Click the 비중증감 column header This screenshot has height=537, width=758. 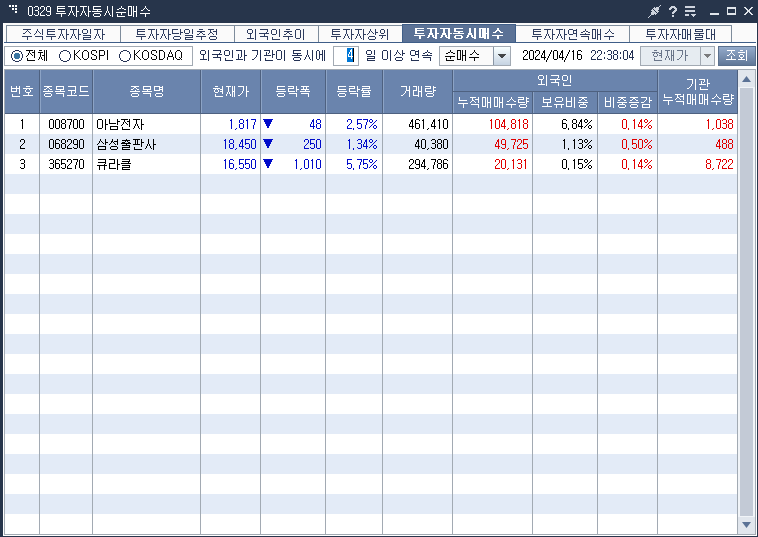627,102
